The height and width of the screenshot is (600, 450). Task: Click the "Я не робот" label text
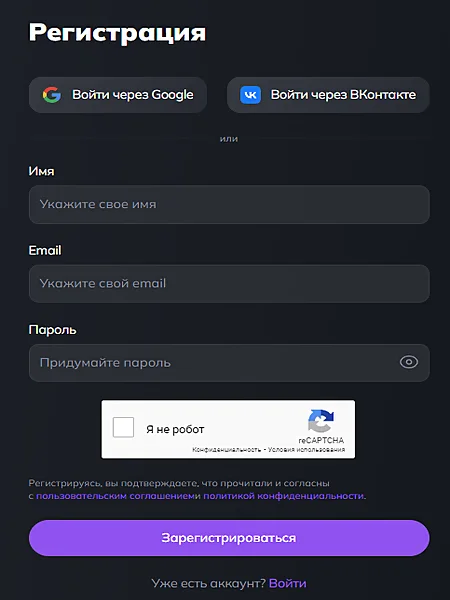pyautogui.click(x=175, y=429)
